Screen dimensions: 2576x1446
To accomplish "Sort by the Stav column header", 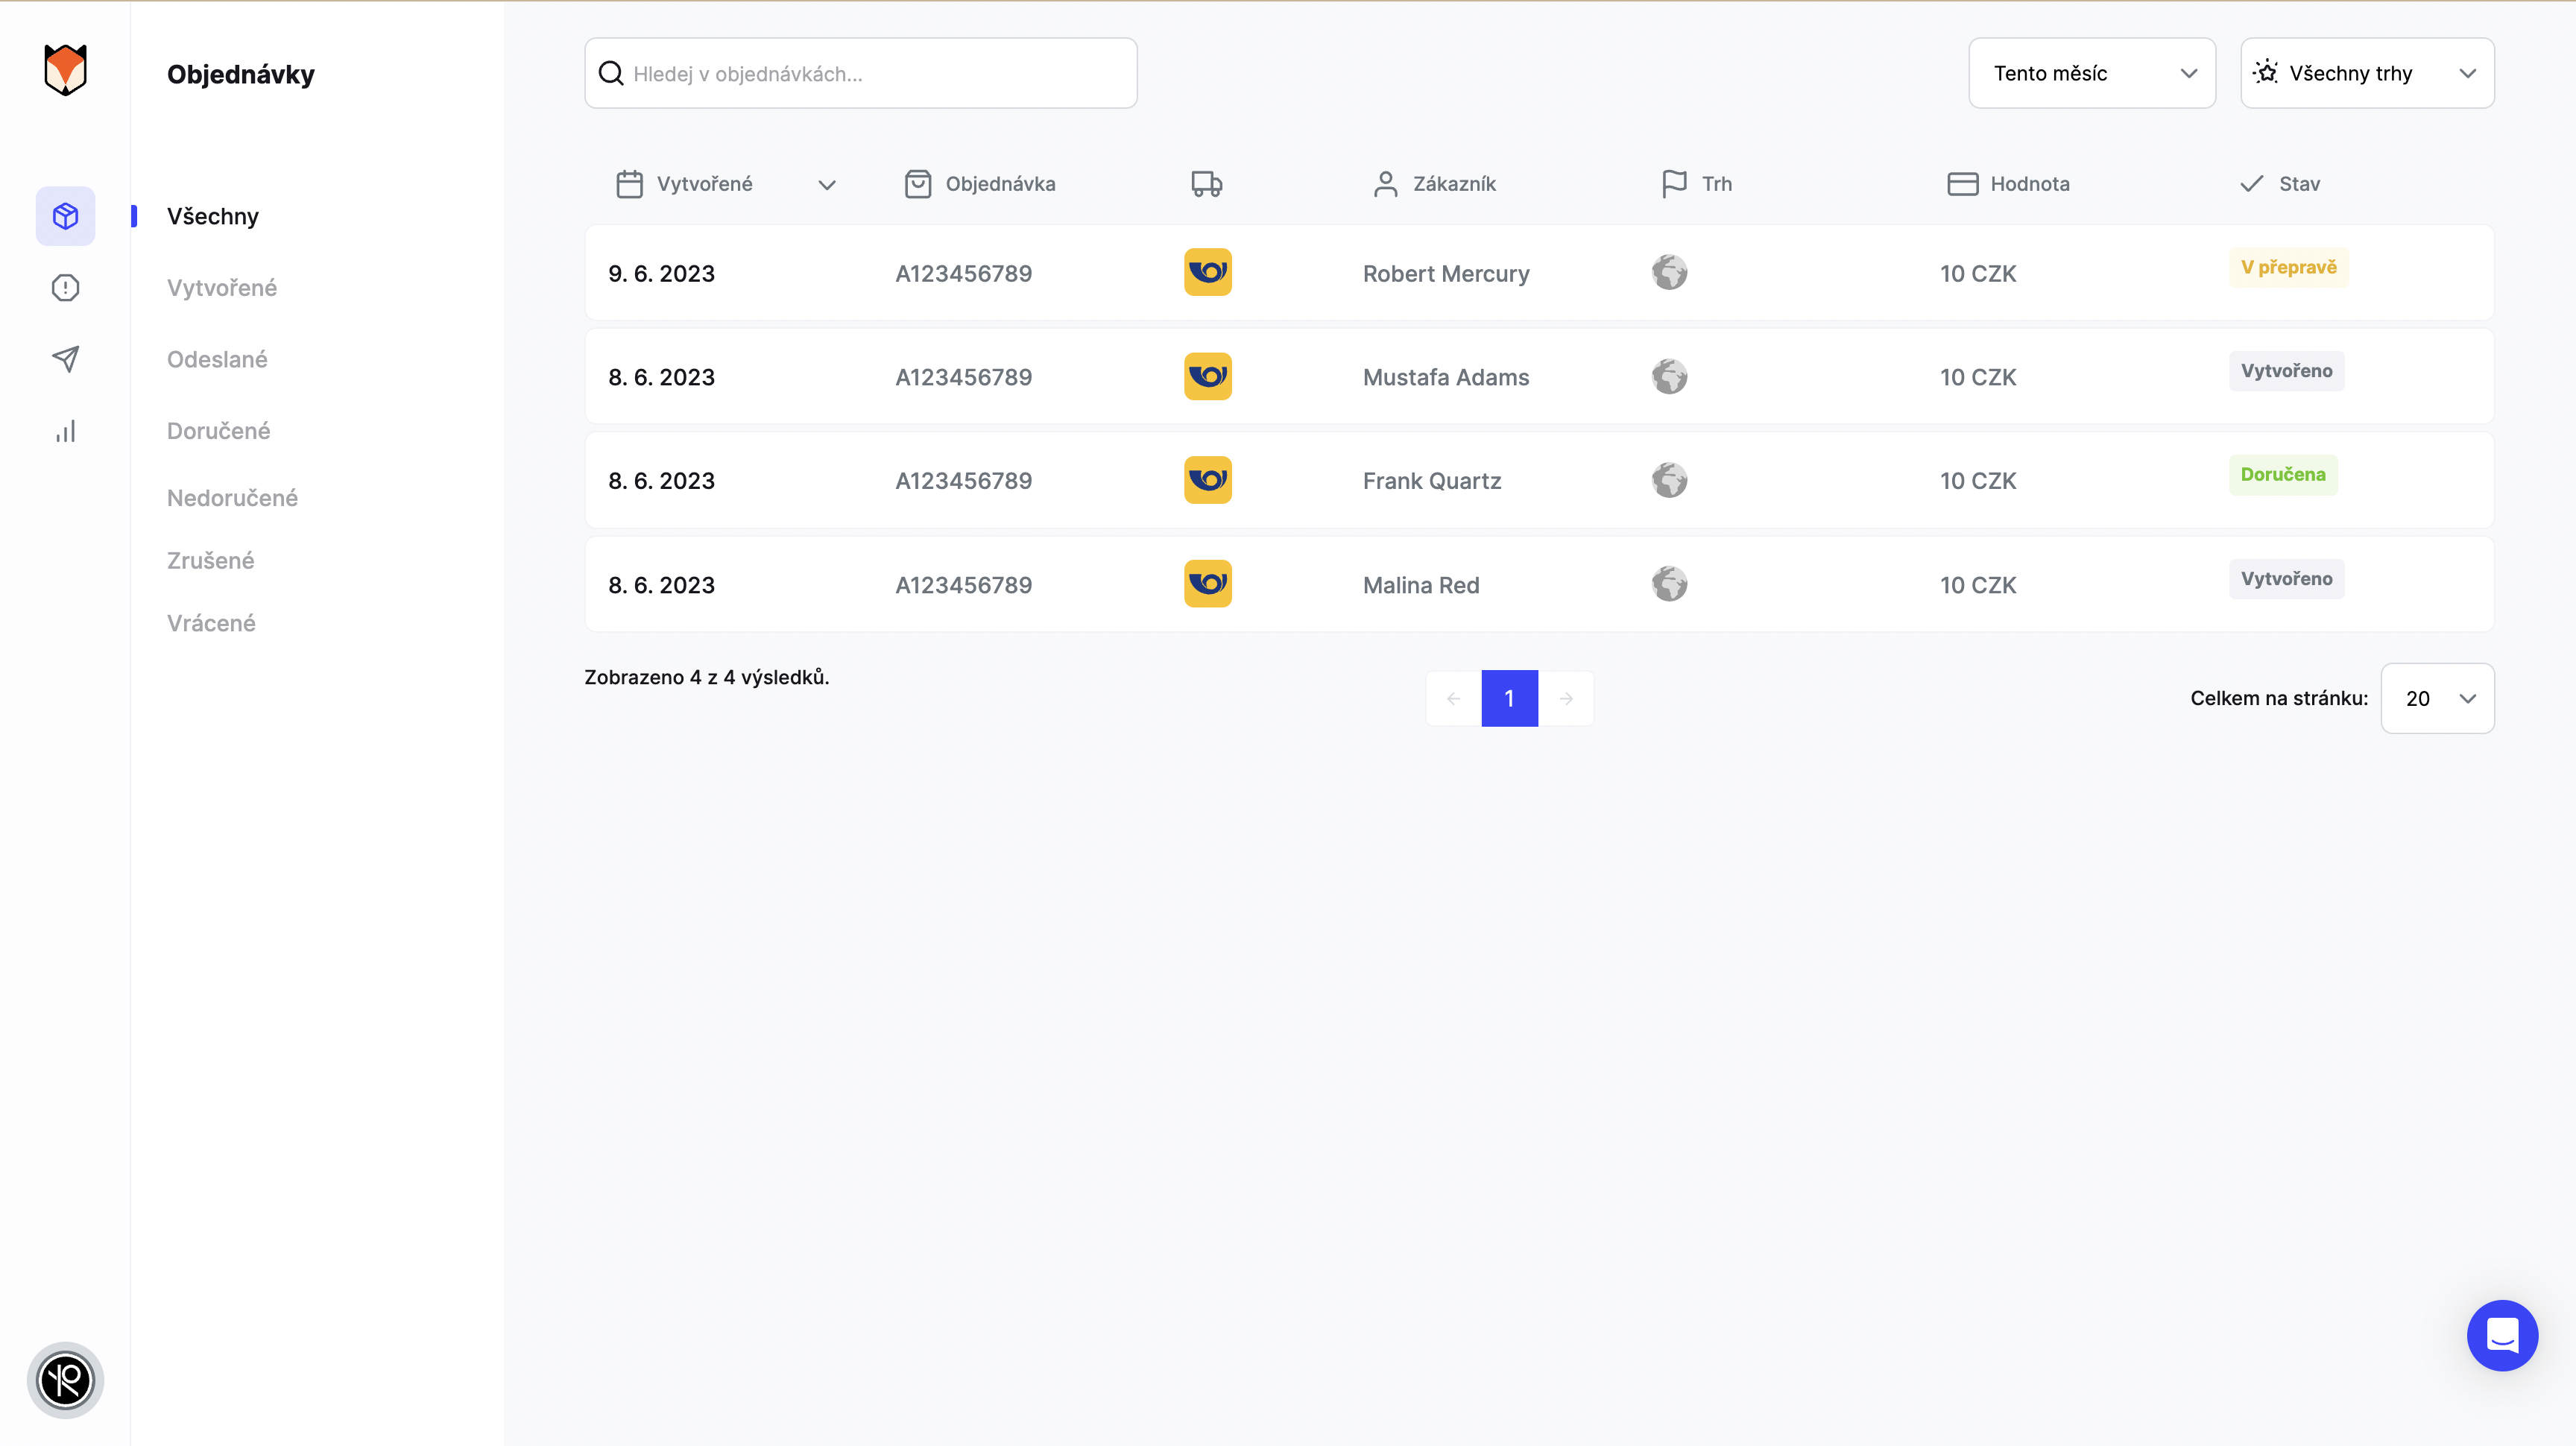I will [2299, 184].
